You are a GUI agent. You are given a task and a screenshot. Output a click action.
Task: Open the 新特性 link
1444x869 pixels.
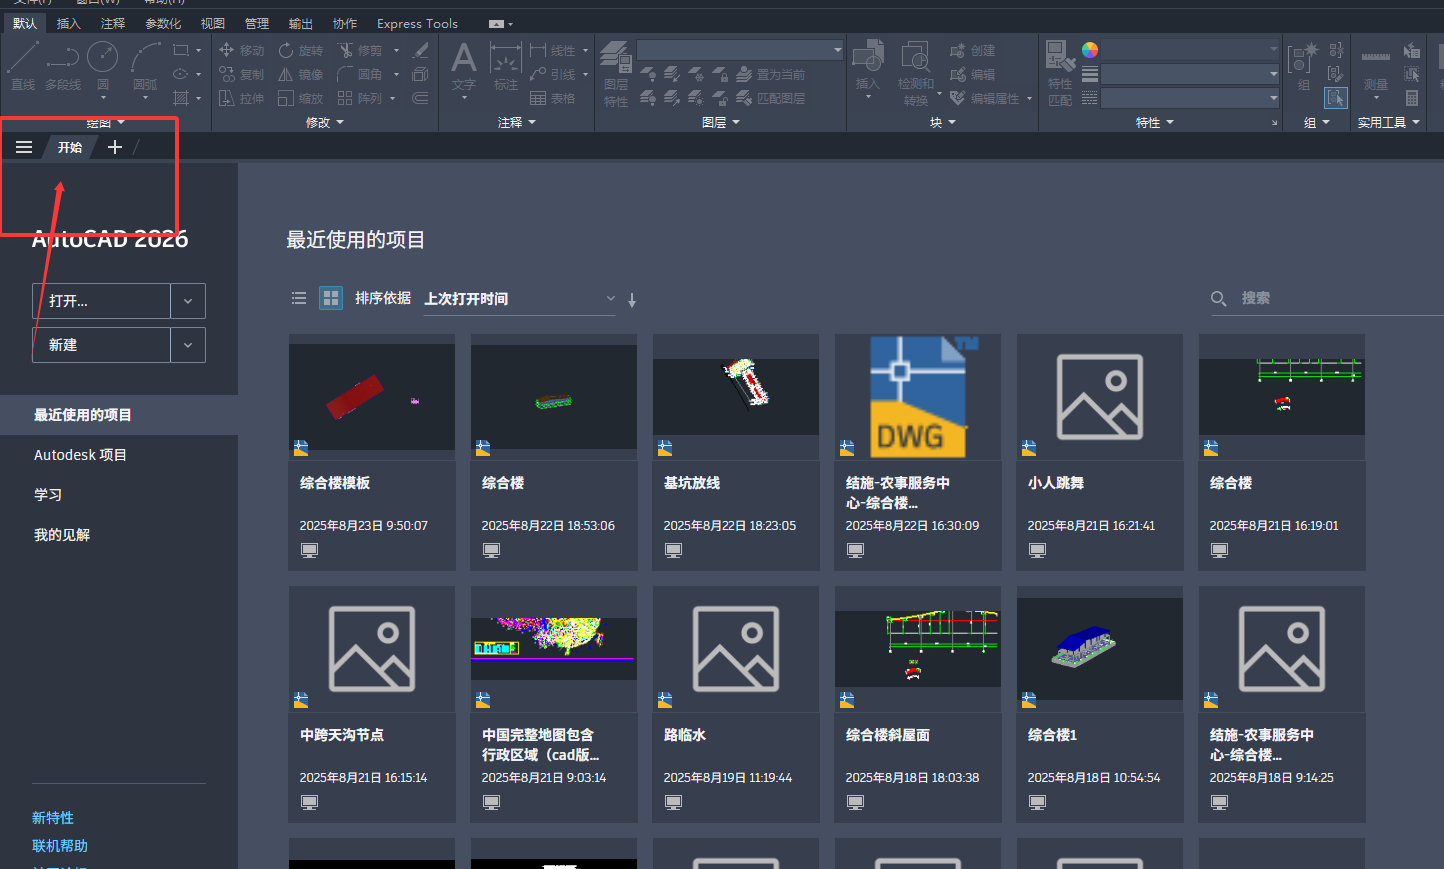pyautogui.click(x=53, y=818)
